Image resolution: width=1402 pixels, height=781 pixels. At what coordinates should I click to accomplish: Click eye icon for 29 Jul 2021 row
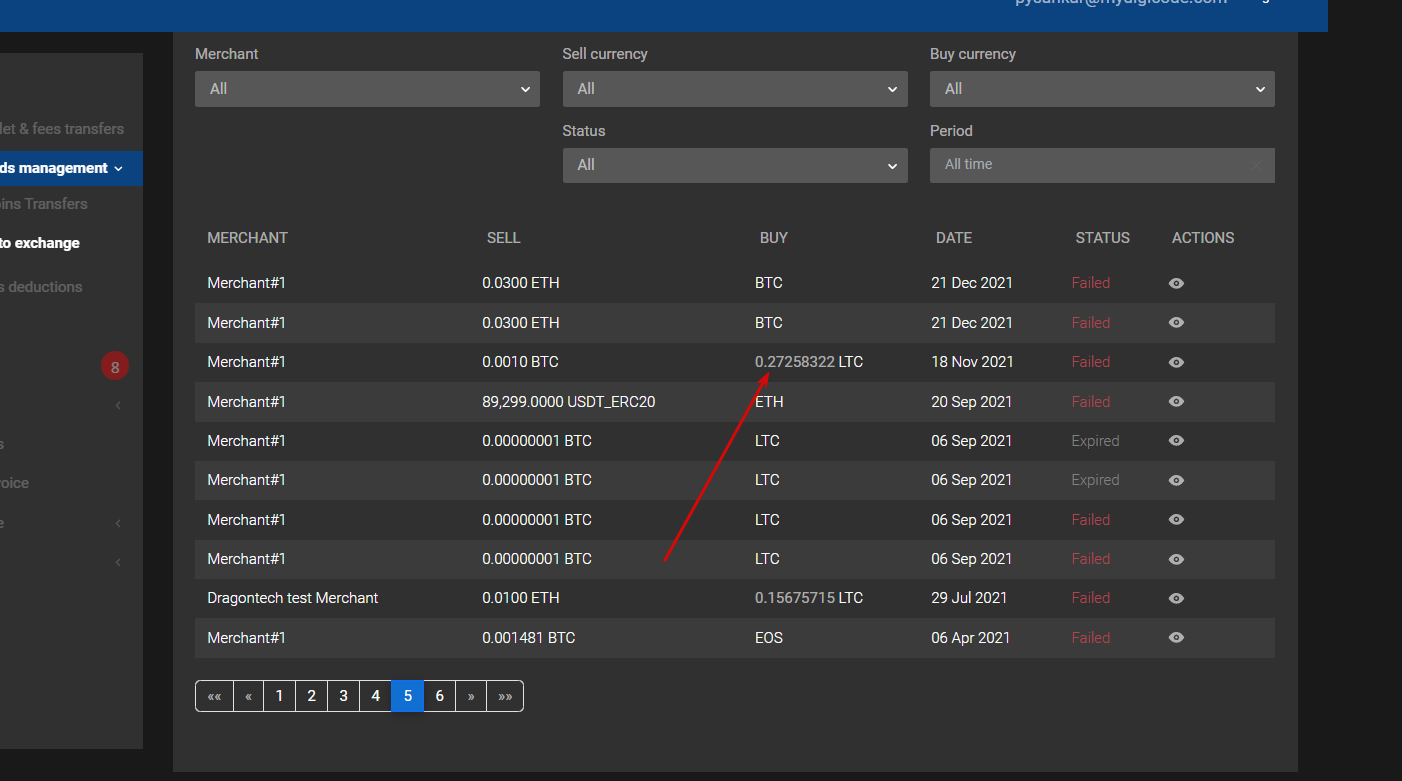pos(1176,598)
